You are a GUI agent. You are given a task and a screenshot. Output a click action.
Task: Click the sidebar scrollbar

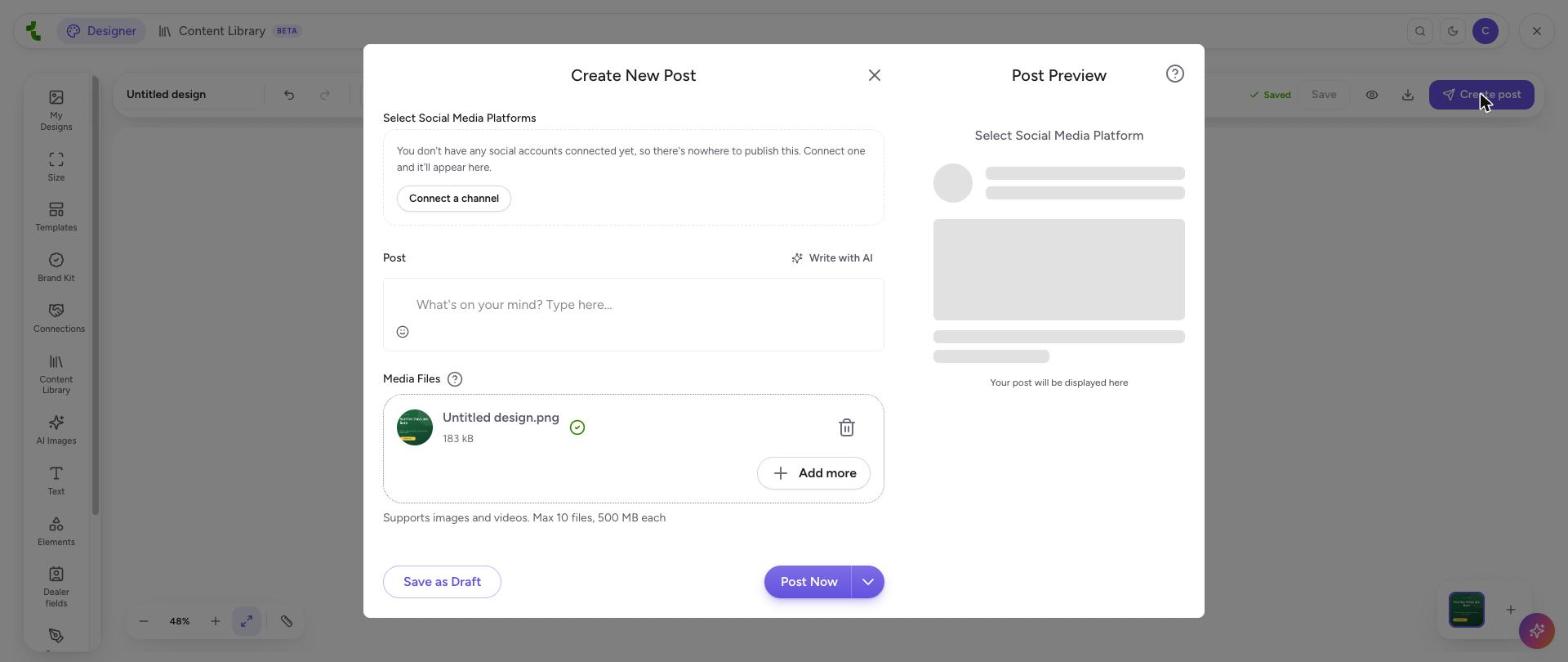[96, 295]
